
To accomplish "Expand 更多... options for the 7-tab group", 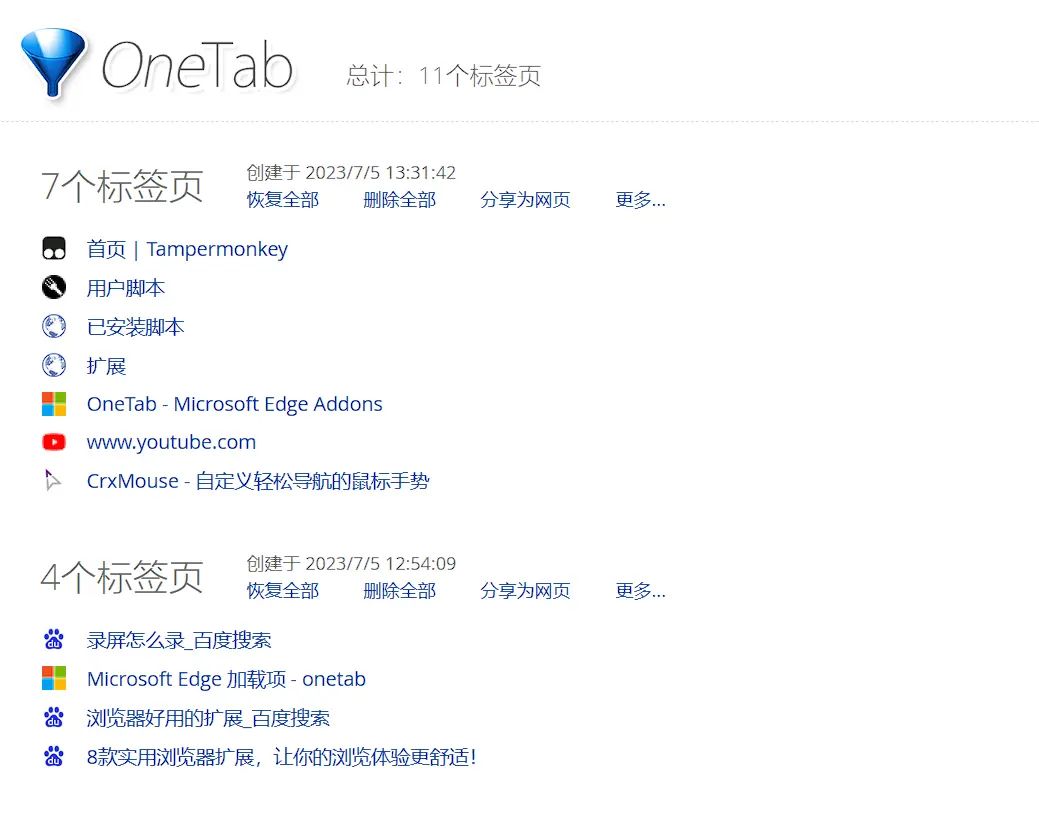I will pos(640,200).
